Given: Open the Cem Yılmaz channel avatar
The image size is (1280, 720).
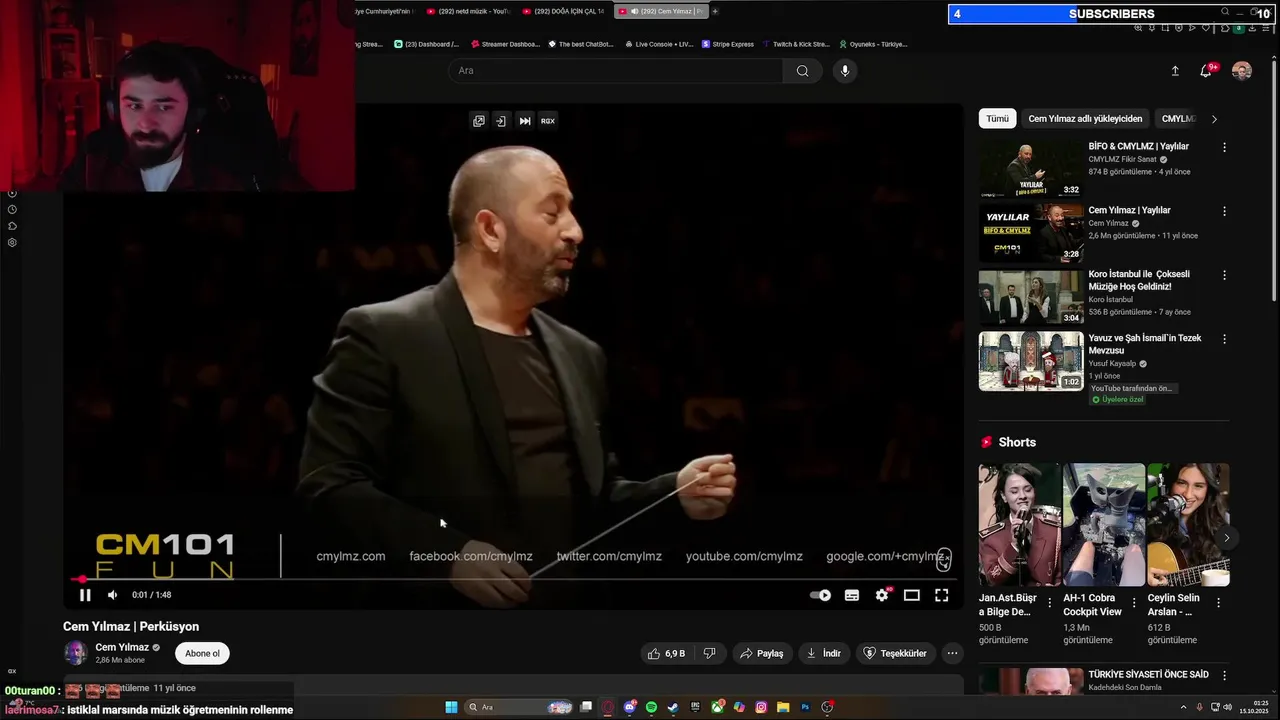Looking at the screenshot, I should point(75,653).
